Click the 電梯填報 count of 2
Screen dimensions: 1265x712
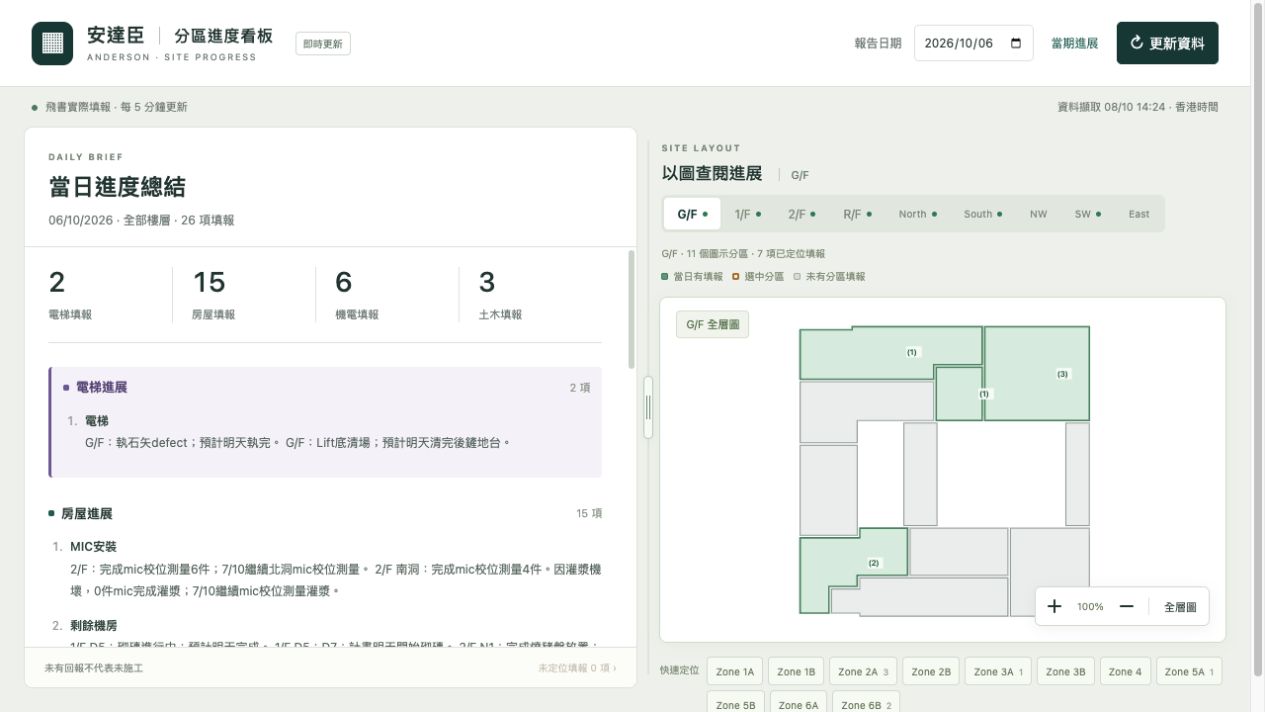[57, 282]
